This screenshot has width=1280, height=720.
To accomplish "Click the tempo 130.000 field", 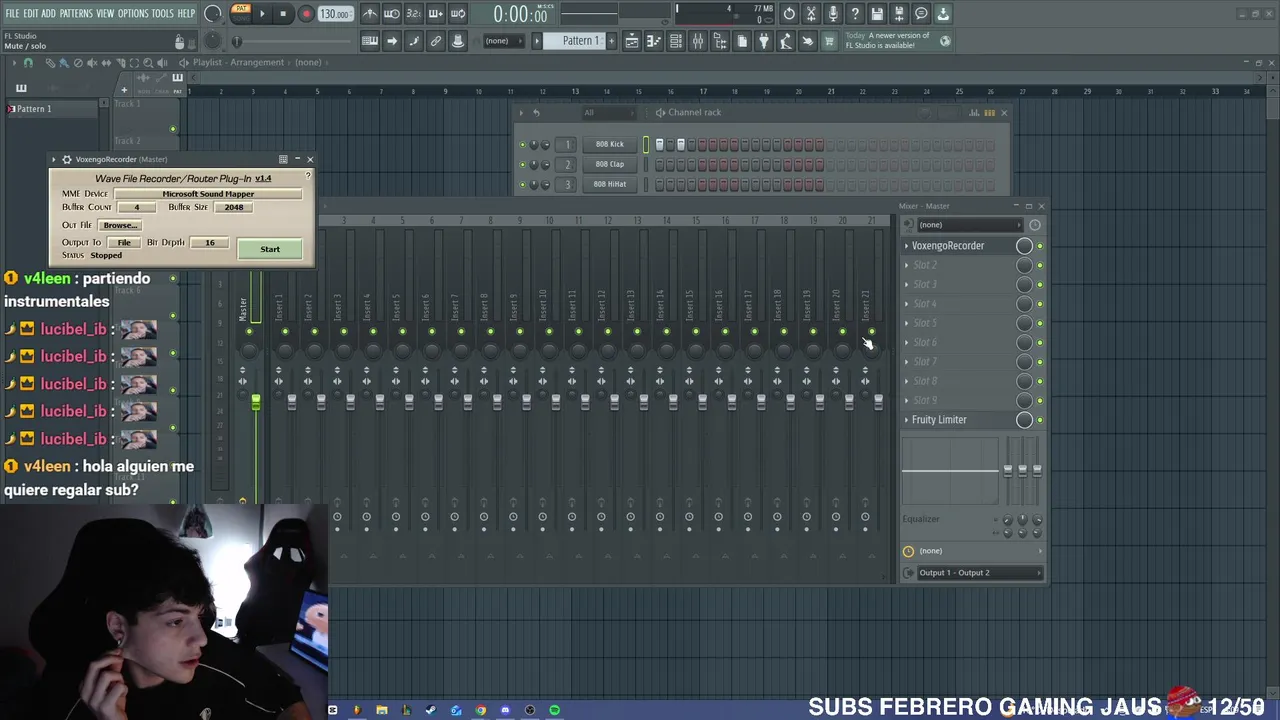I will pyautogui.click(x=335, y=14).
